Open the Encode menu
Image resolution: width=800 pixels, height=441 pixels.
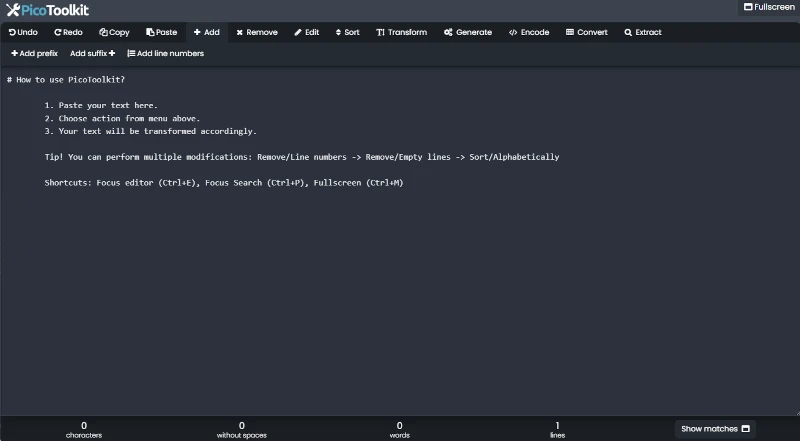(529, 32)
